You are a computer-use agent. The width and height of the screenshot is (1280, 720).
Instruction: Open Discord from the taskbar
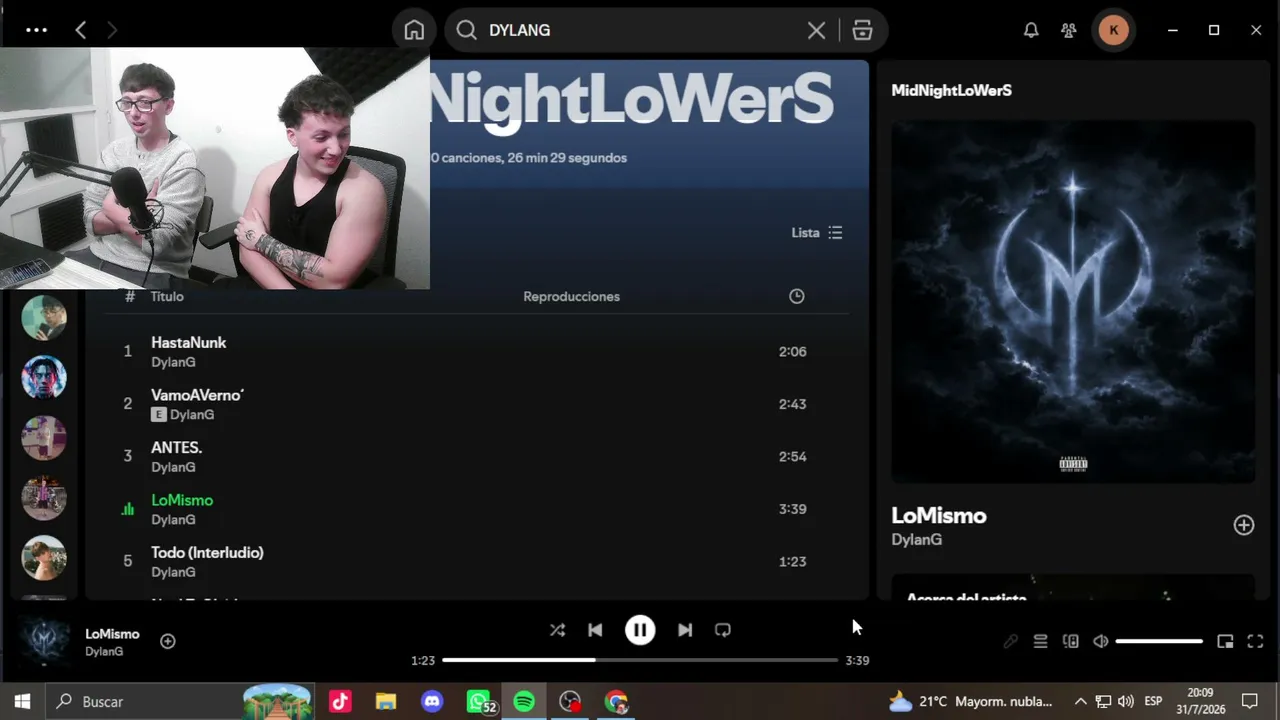[432, 701]
